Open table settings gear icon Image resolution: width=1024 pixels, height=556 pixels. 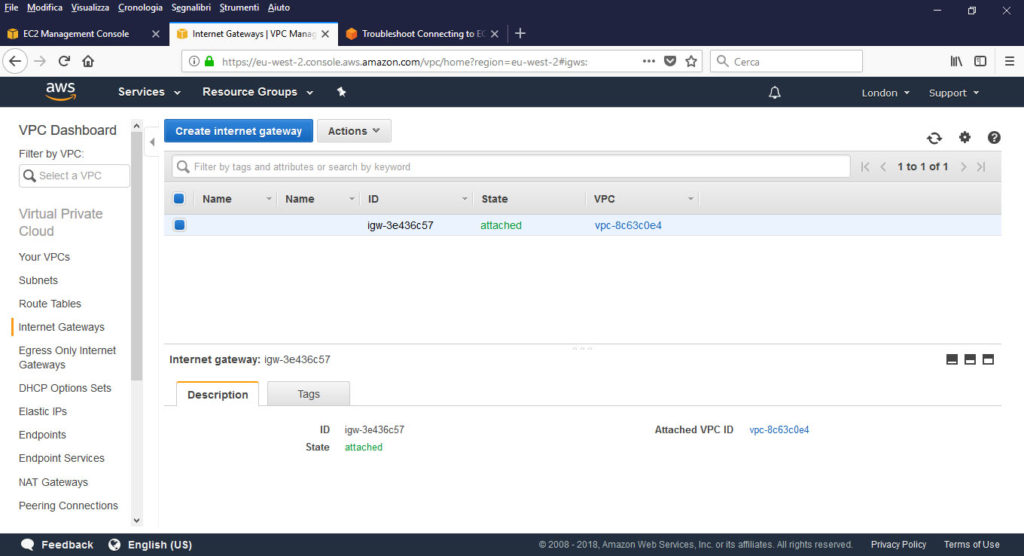(x=965, y=137)
